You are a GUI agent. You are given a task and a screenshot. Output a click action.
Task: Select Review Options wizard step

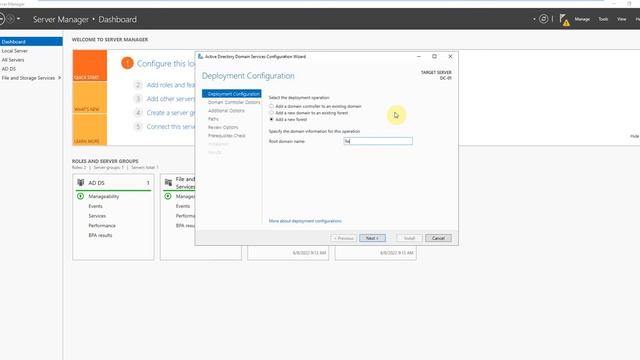click(223, 127)
